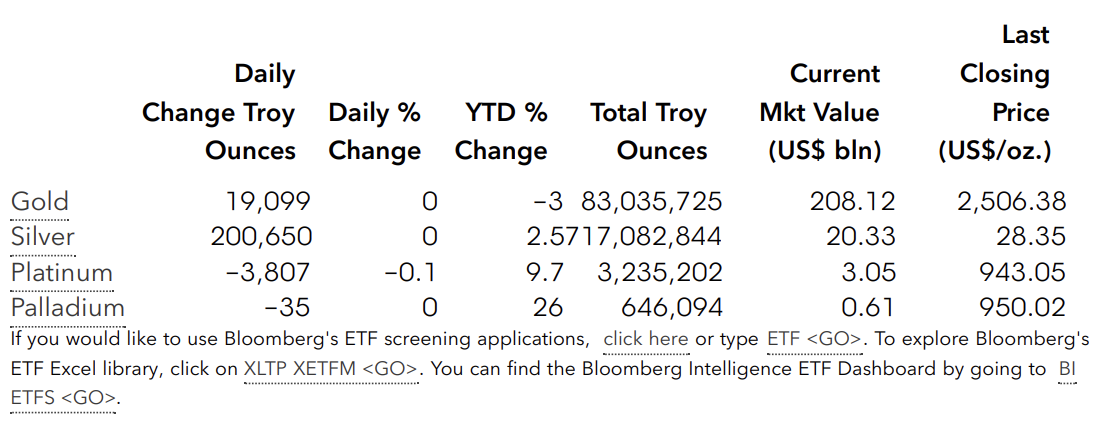
Task: Follow the 'click here' link
Action: point(646,340)
